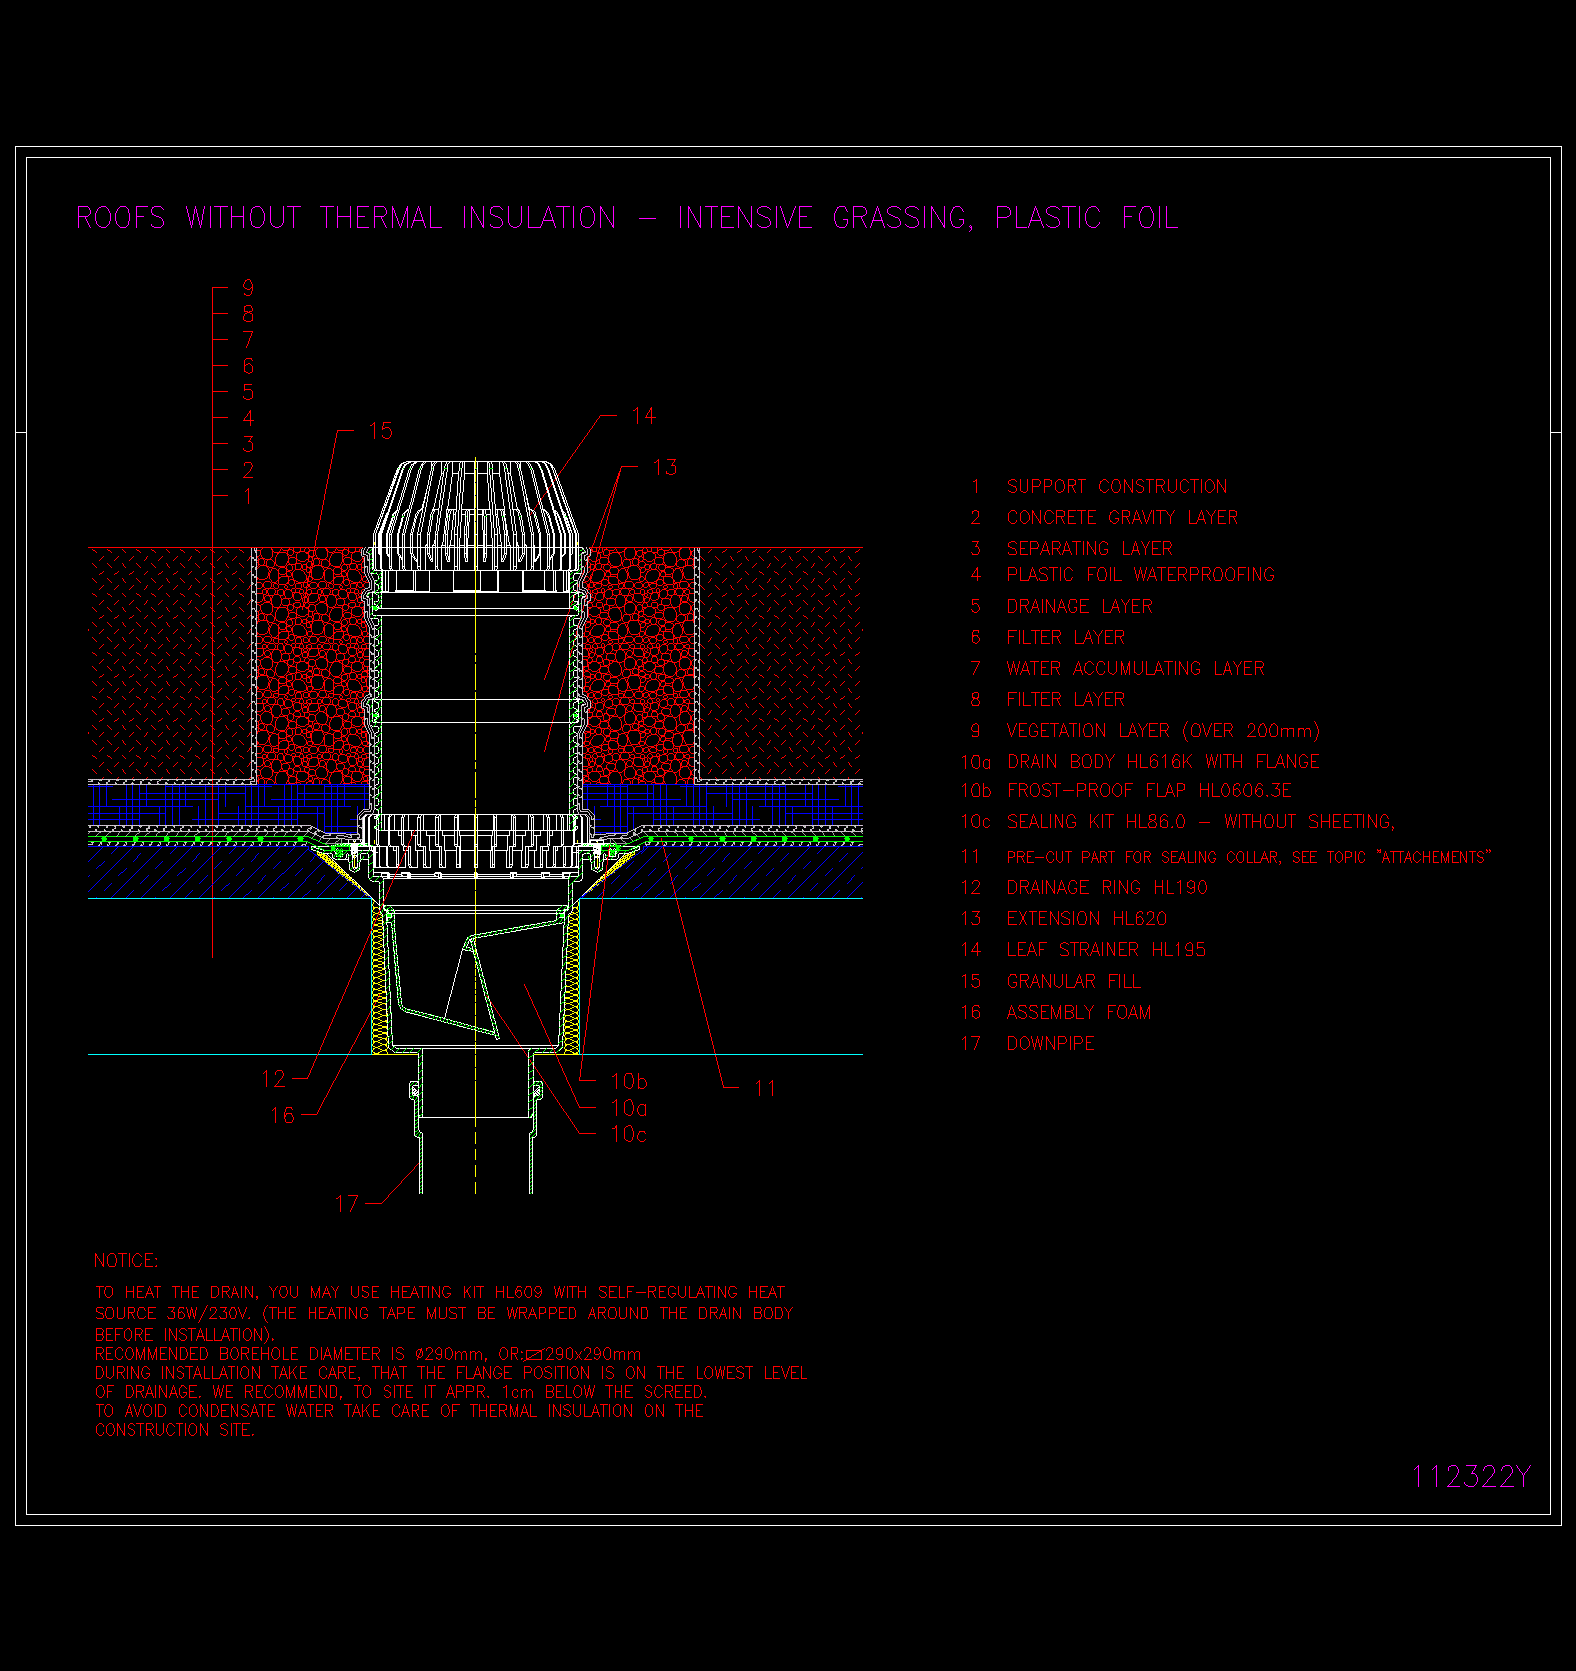Click callout label '11' right of drain

765,1089
